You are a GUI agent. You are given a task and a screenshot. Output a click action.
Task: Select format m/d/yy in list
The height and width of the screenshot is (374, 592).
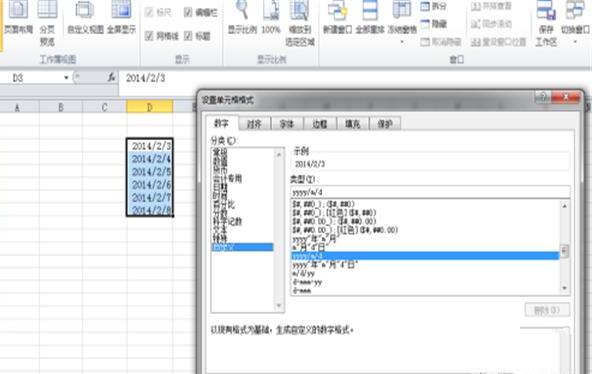point(304,273)
